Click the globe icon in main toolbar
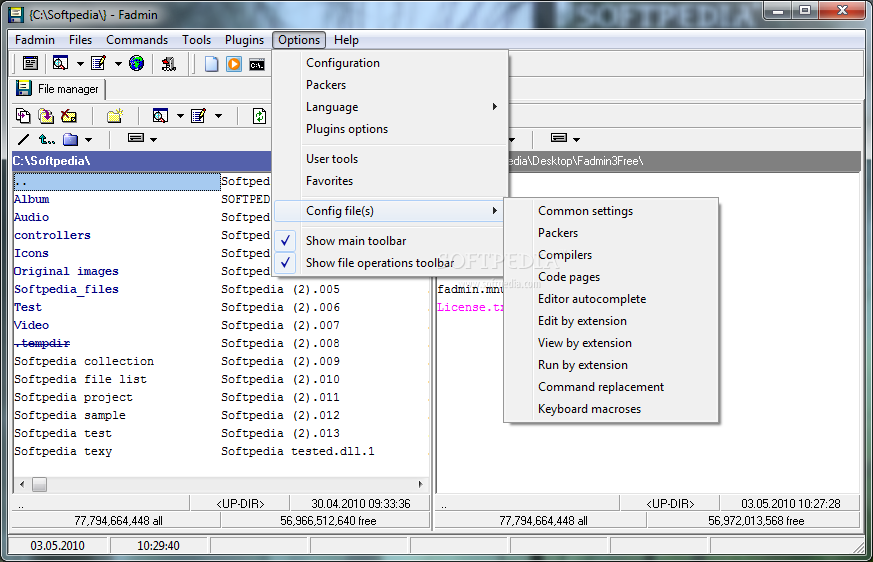873x562 pixels. click(x=136, y=63)
